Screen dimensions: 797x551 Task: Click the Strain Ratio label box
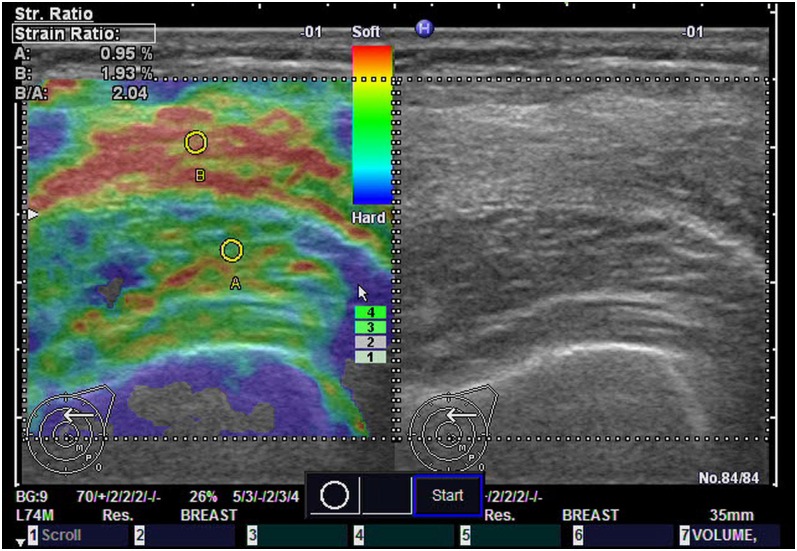[x=84, y=34]
